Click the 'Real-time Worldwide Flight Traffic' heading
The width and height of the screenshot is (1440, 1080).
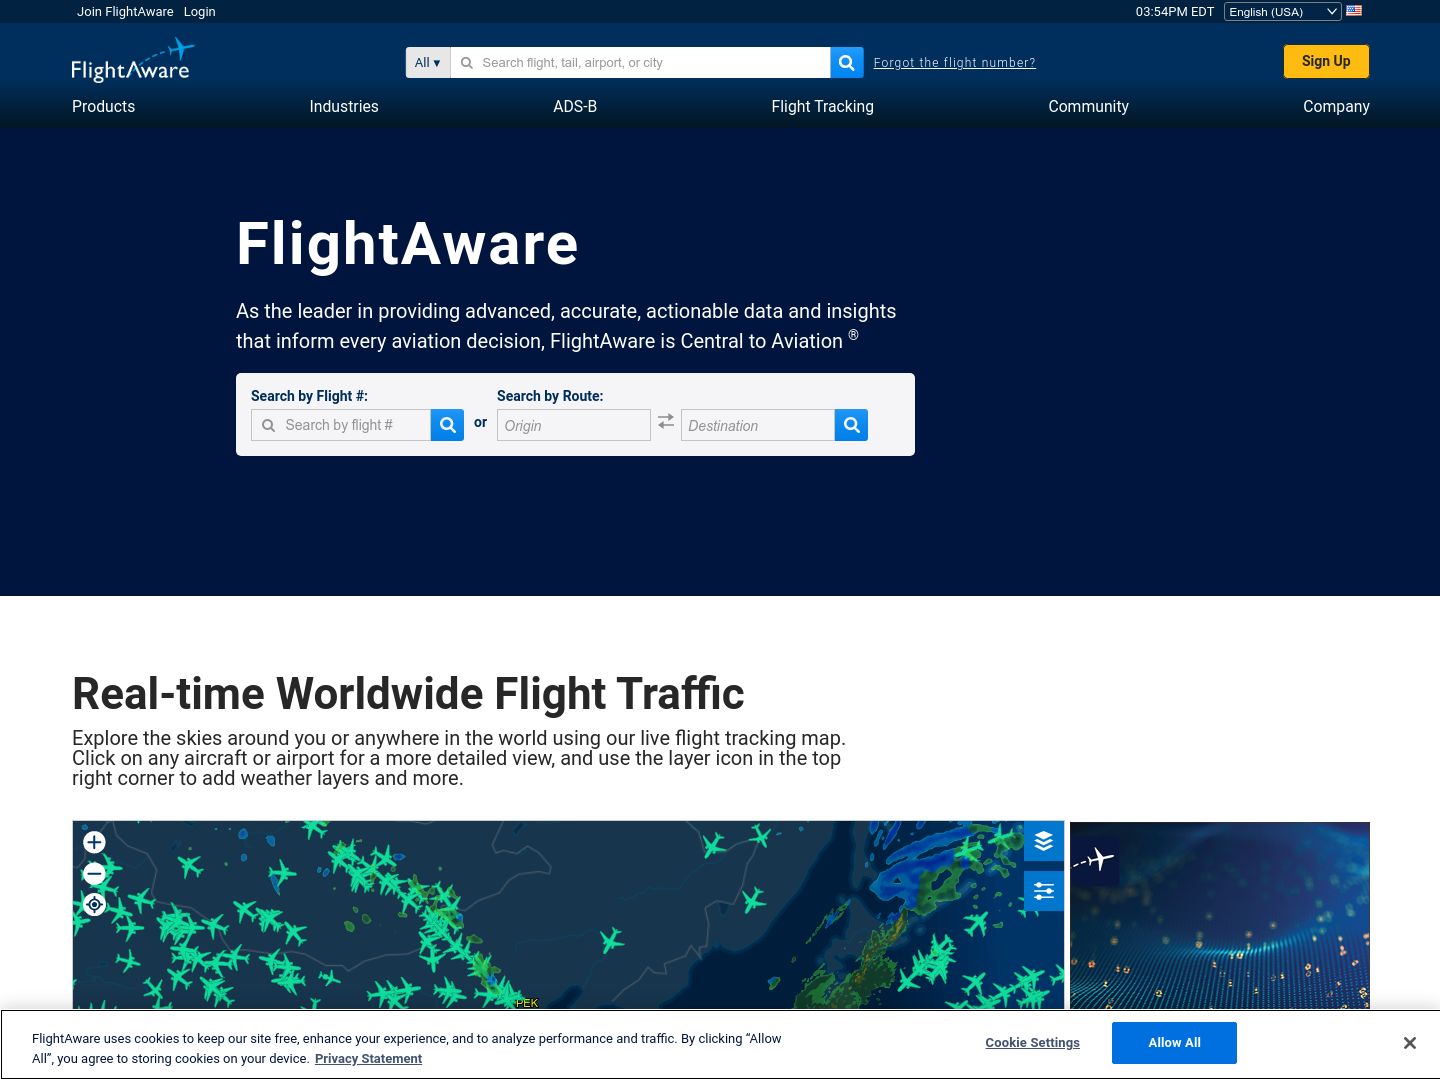tap(408, 694)
